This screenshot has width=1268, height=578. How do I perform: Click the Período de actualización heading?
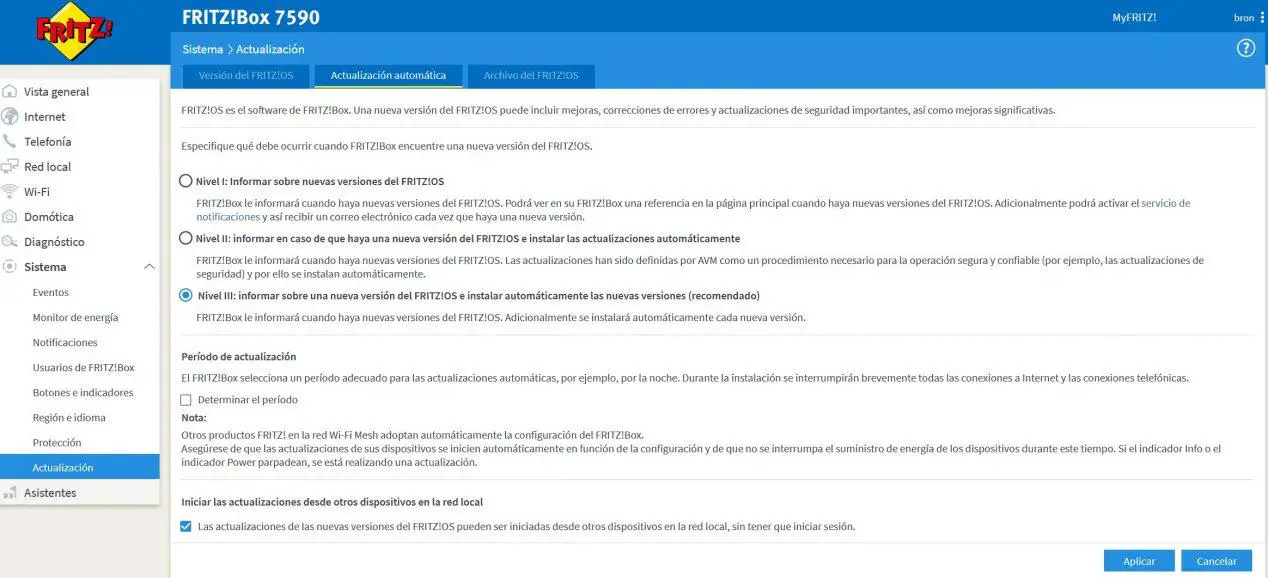pos(239,356)
